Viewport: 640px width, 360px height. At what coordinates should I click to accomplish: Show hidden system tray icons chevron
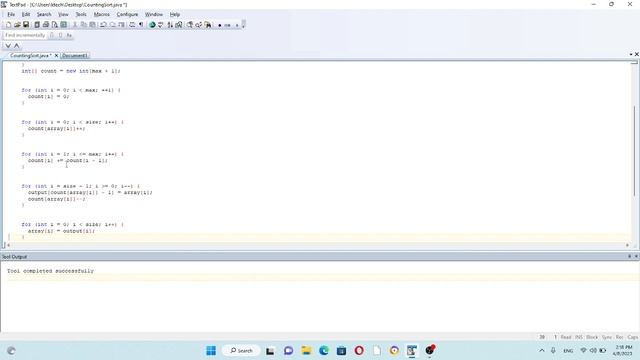click(x=542, y=351)
